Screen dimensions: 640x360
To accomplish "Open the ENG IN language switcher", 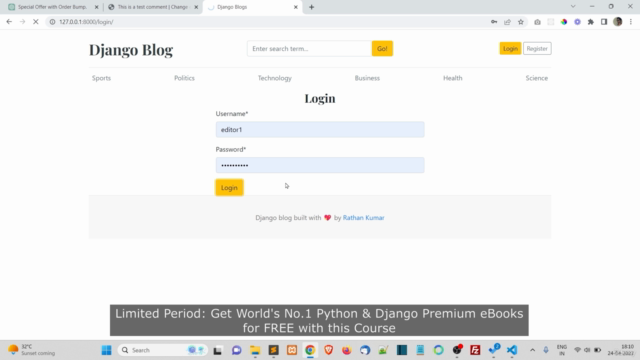I will (x=562, y=350).
